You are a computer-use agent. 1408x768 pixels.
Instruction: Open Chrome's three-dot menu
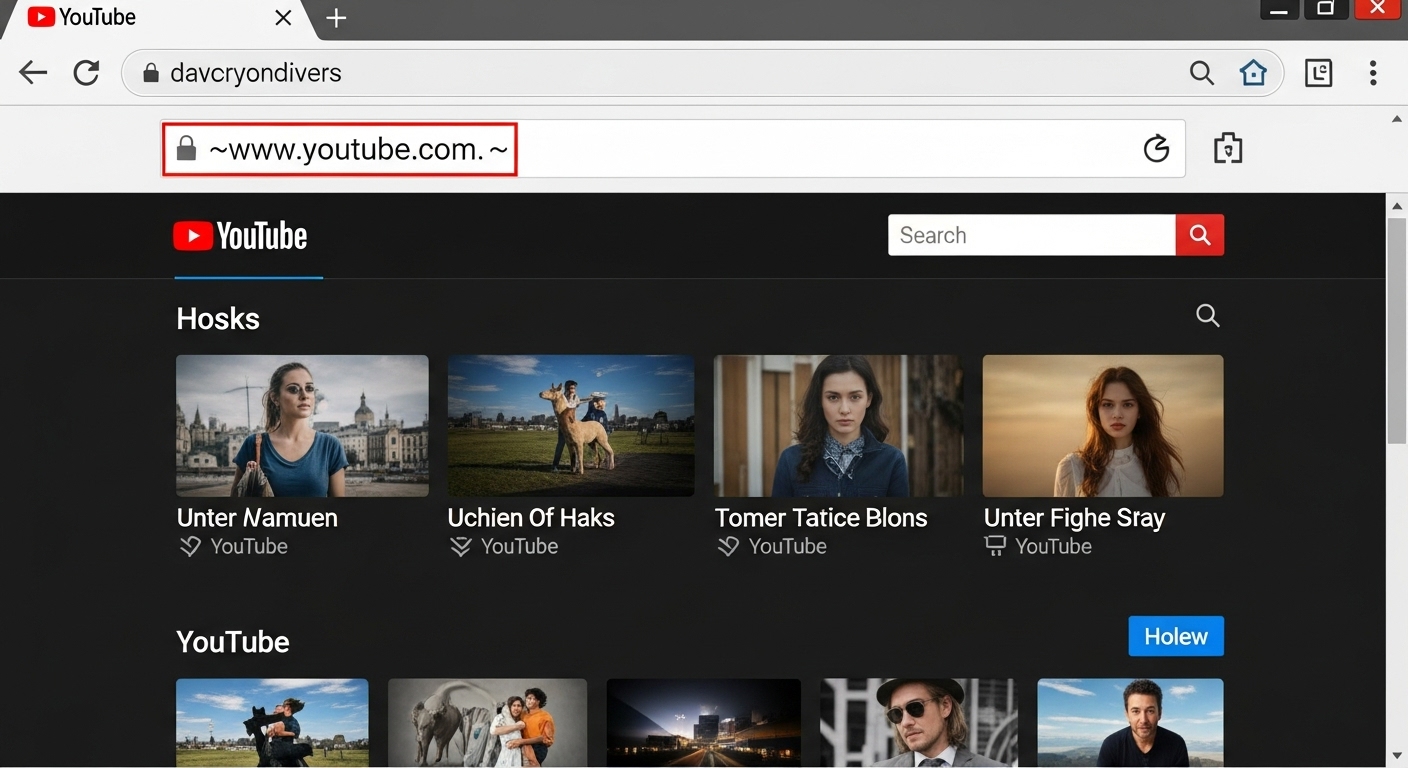1373,72
